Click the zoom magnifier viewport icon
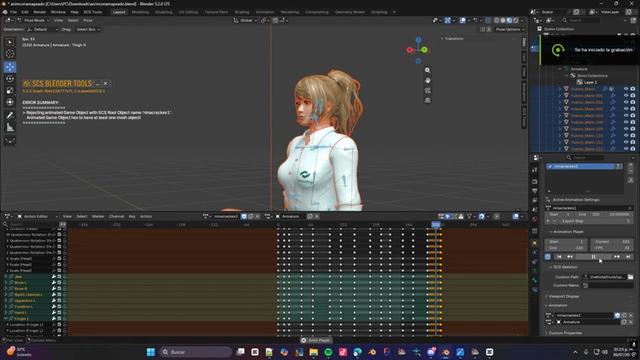This screenshot has width=640, height=360. [x=427, y=70]
